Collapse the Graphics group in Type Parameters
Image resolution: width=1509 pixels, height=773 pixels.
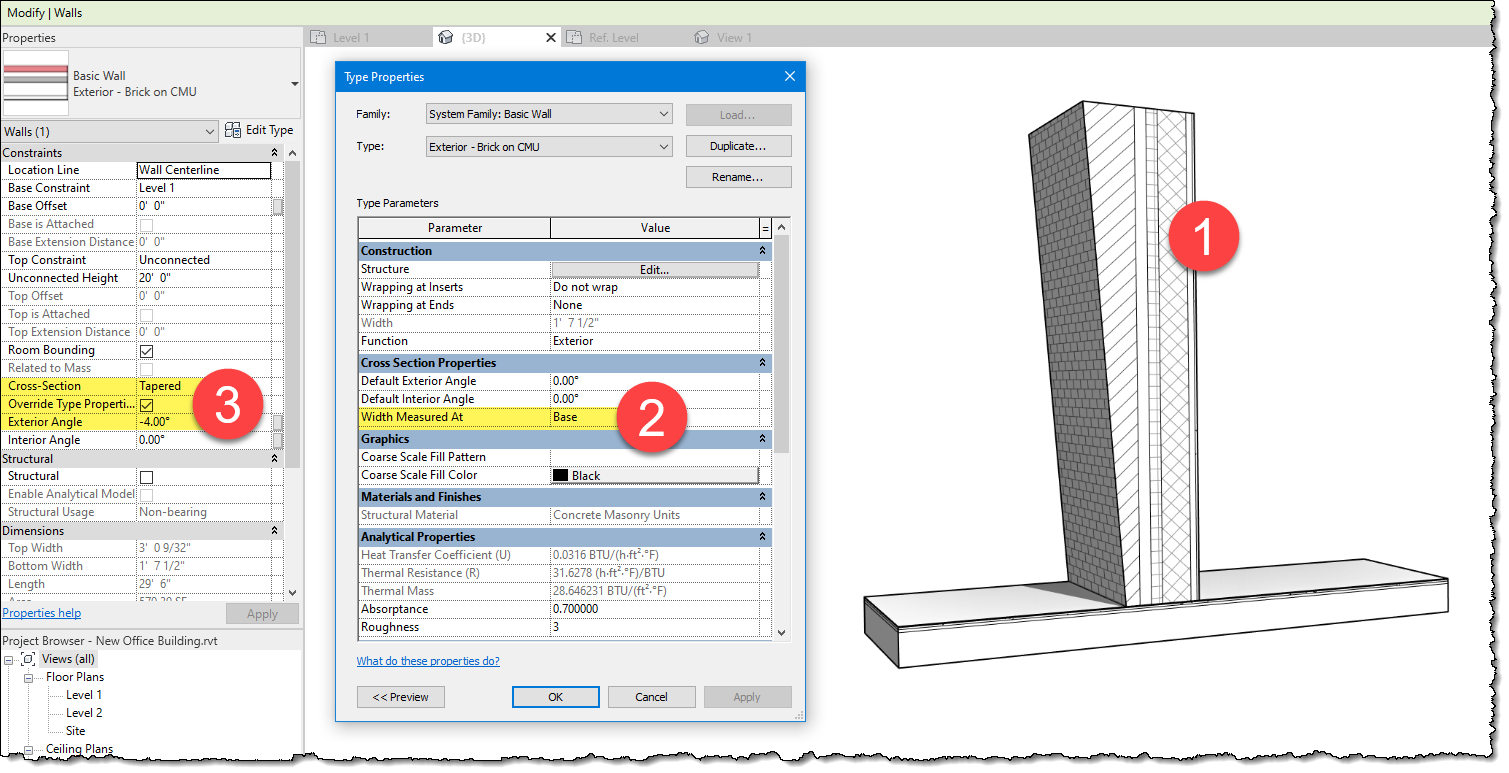click(763, 439)
